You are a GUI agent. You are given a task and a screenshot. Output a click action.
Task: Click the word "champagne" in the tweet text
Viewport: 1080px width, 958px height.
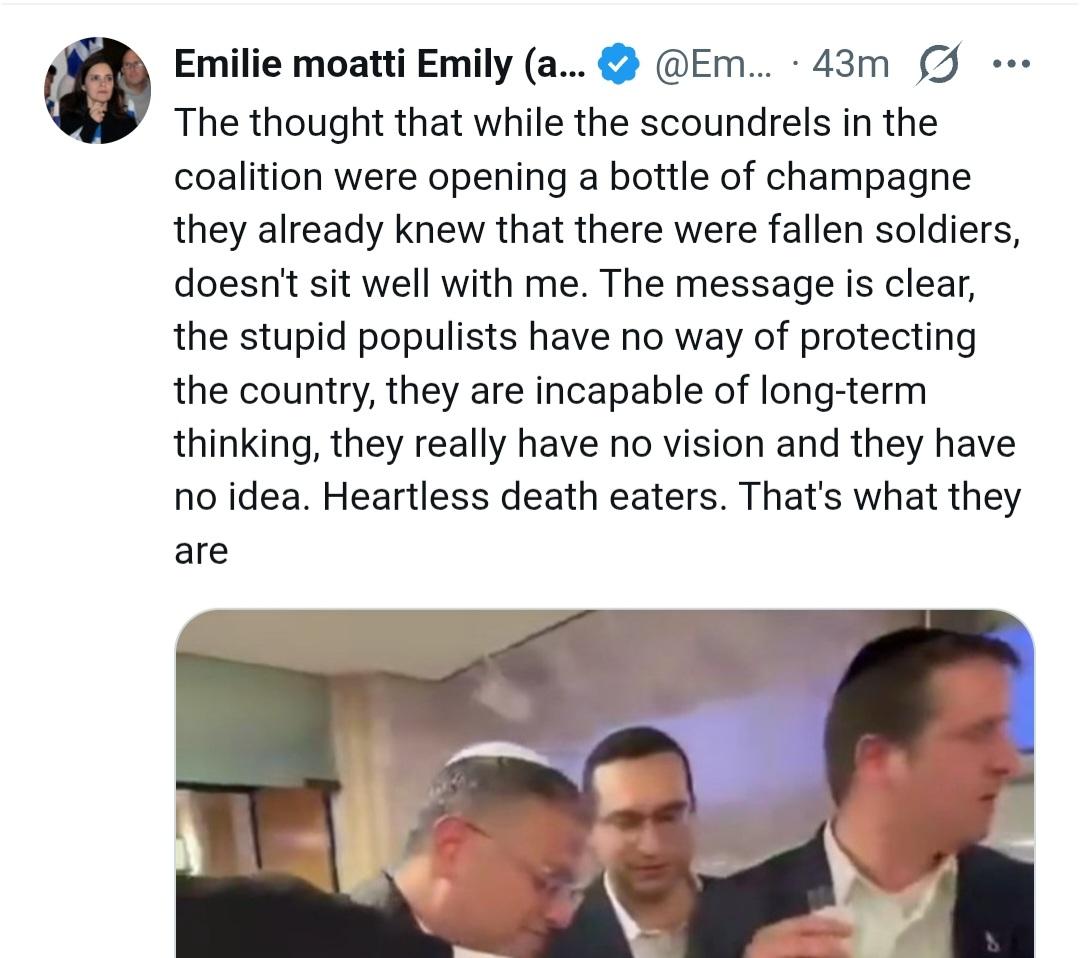(857, 177)
